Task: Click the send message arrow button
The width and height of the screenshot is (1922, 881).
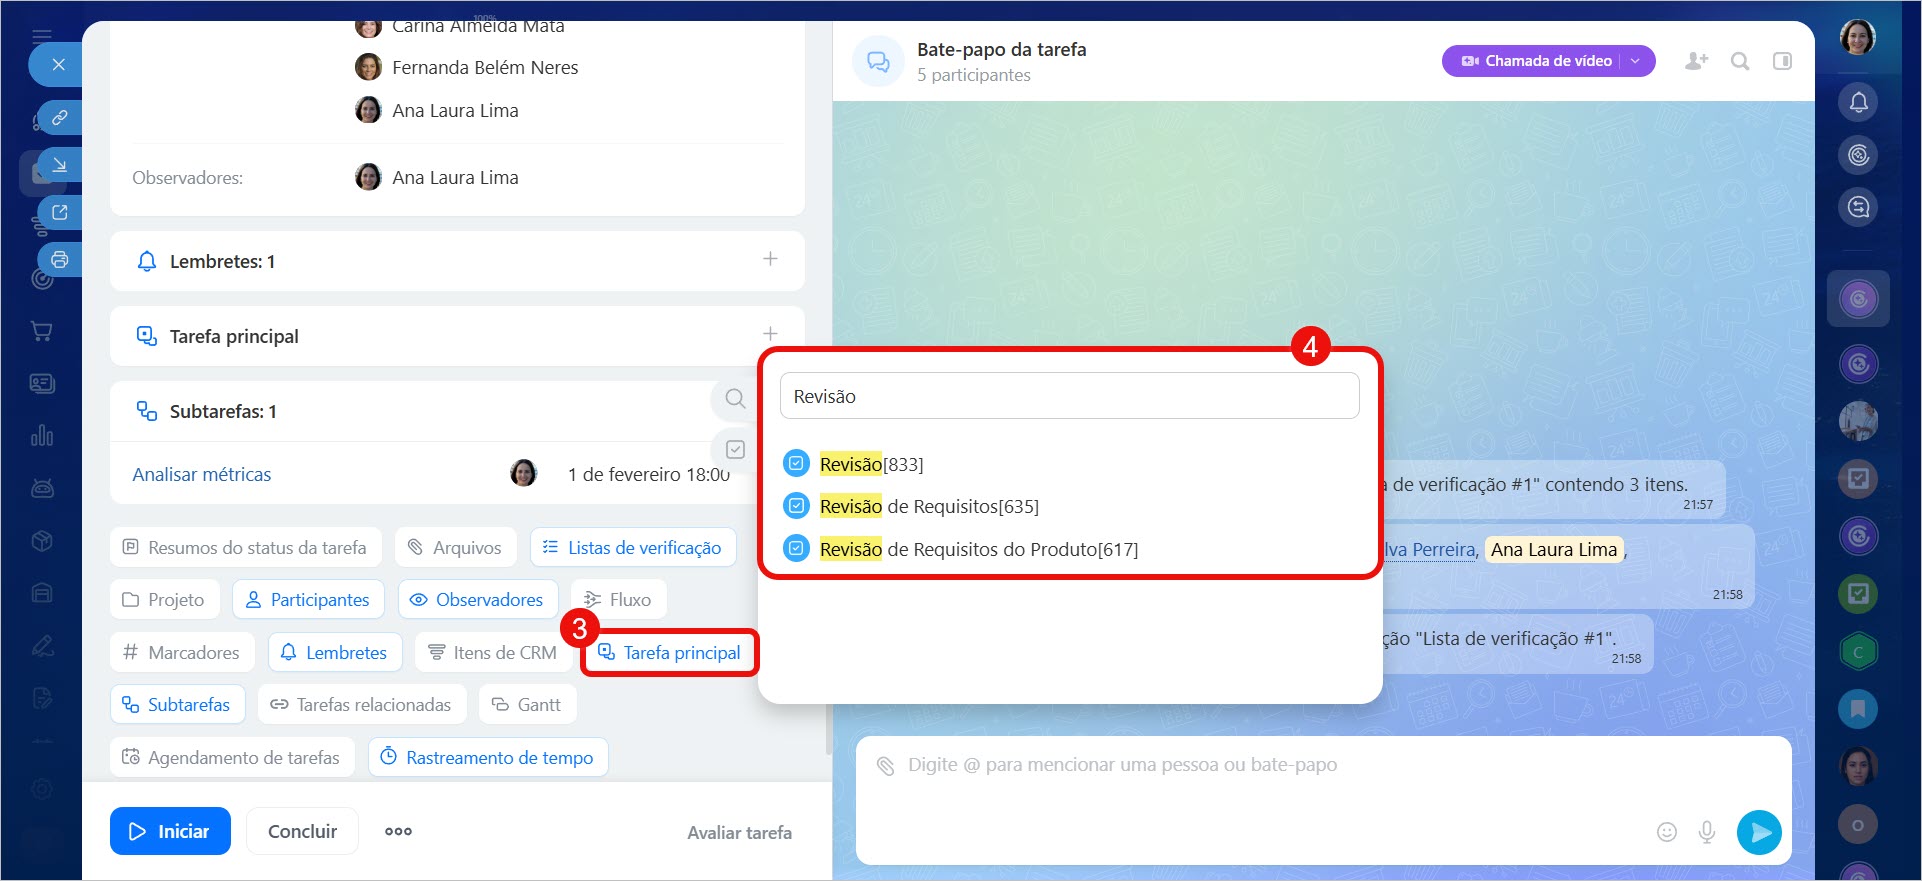Action: point(1758,832)
